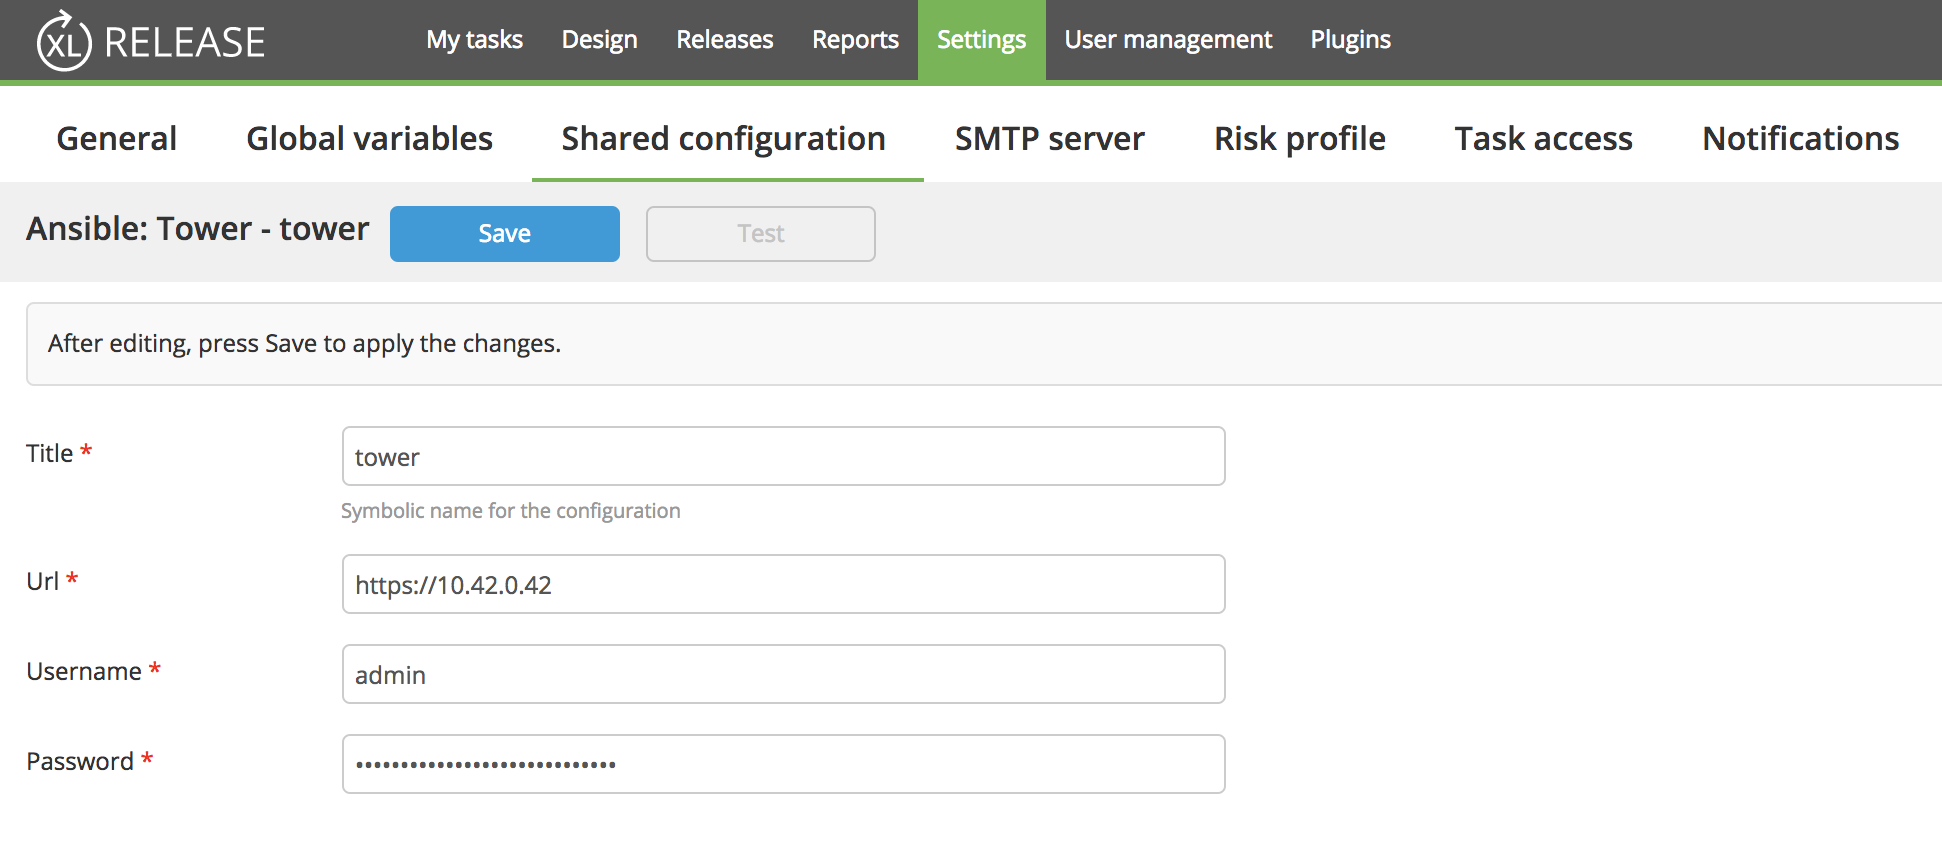The height and width of the screenshot is (844, 1942).
Task: Click the Url field with https://10.42.0.42
Action: point(783,584)
